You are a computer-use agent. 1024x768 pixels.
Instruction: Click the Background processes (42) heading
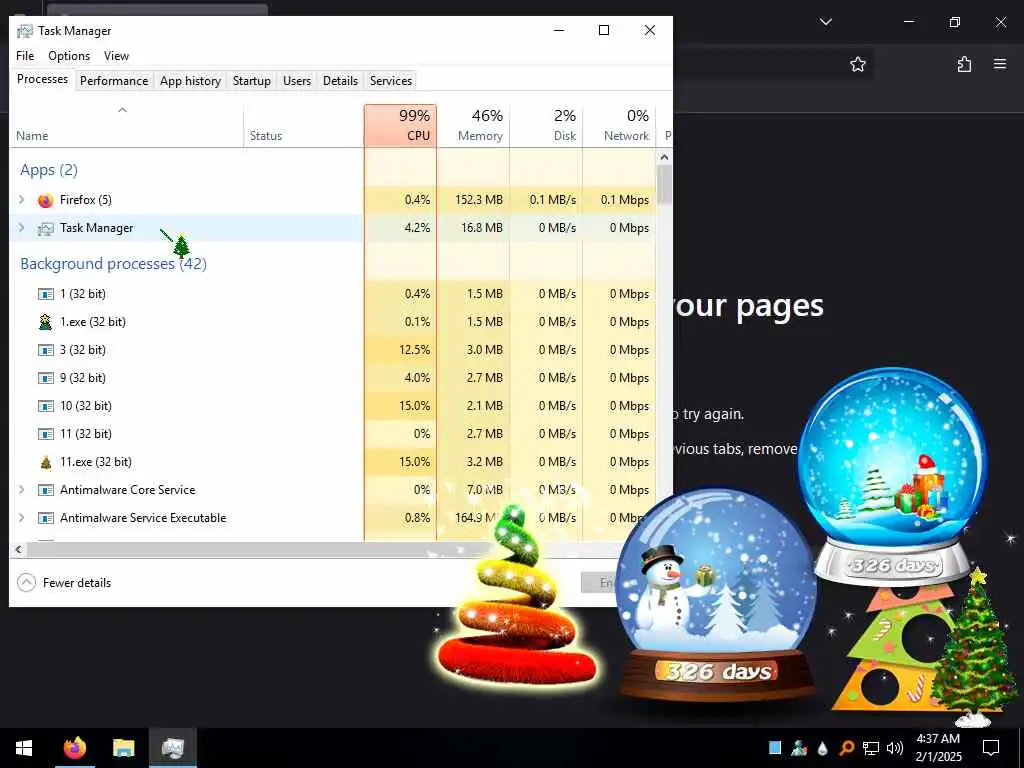tap(114, 264)
